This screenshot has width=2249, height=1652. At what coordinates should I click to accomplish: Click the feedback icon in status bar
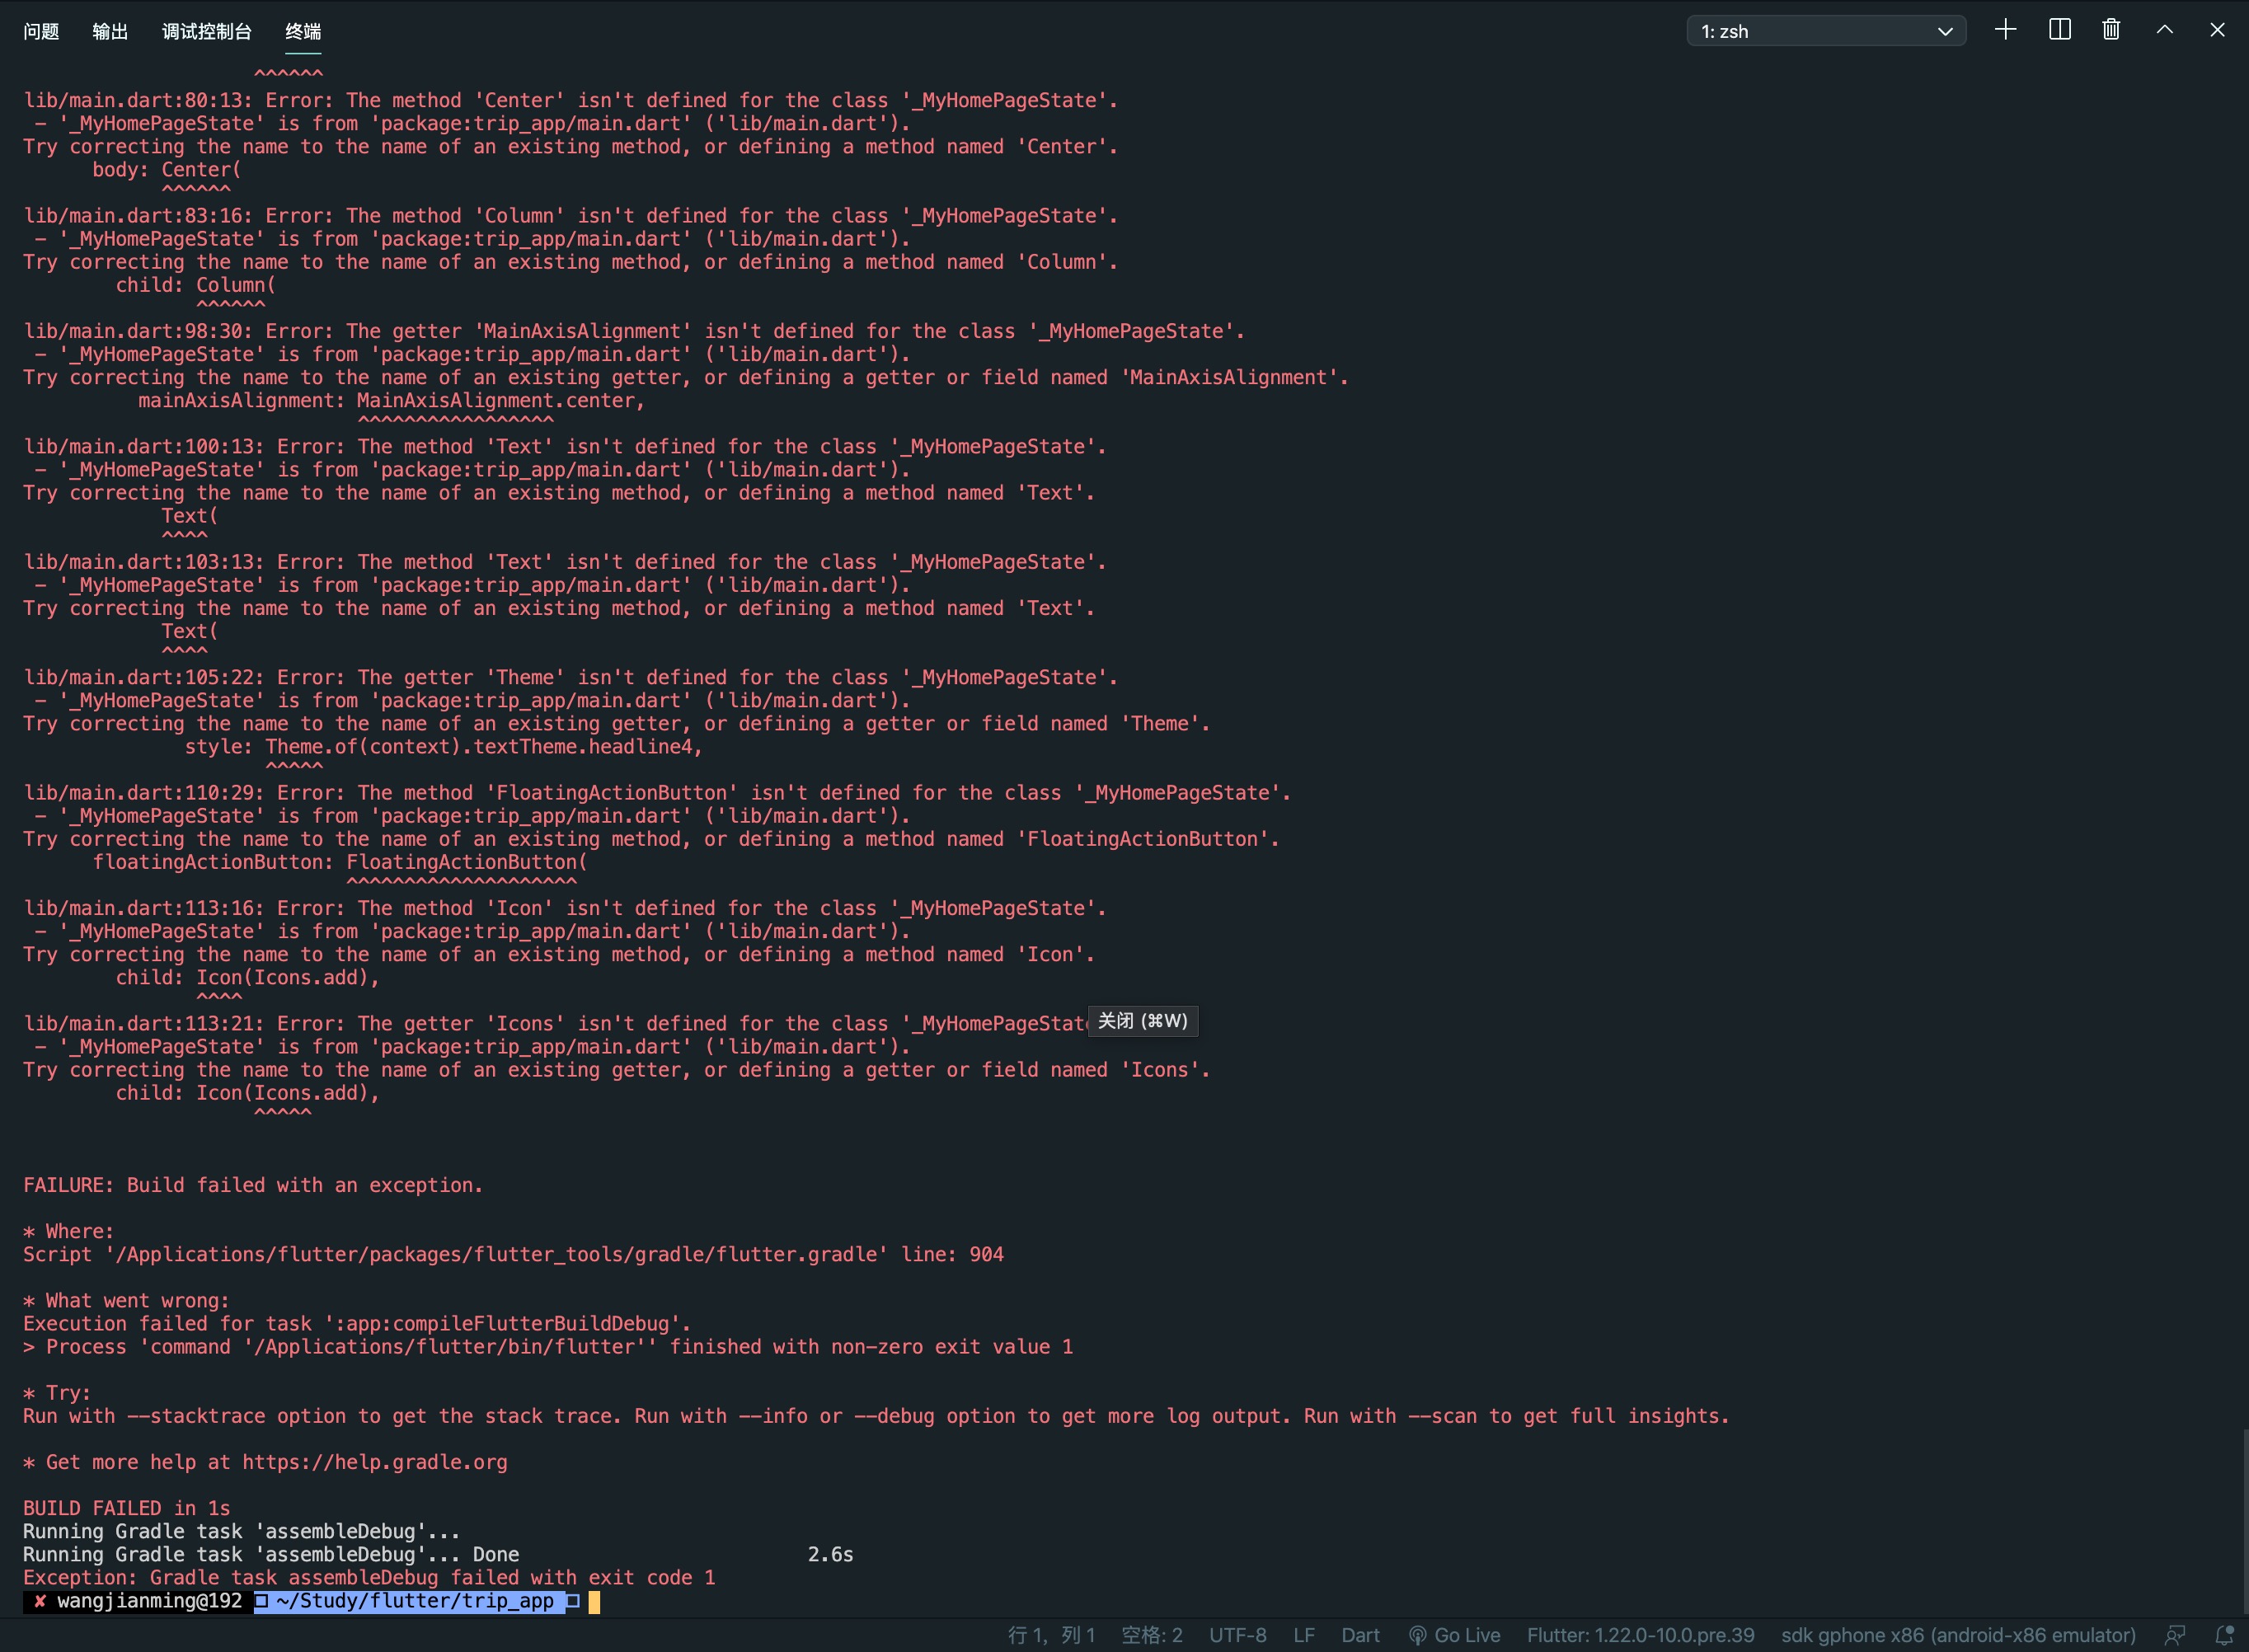coord(2174,1635)
